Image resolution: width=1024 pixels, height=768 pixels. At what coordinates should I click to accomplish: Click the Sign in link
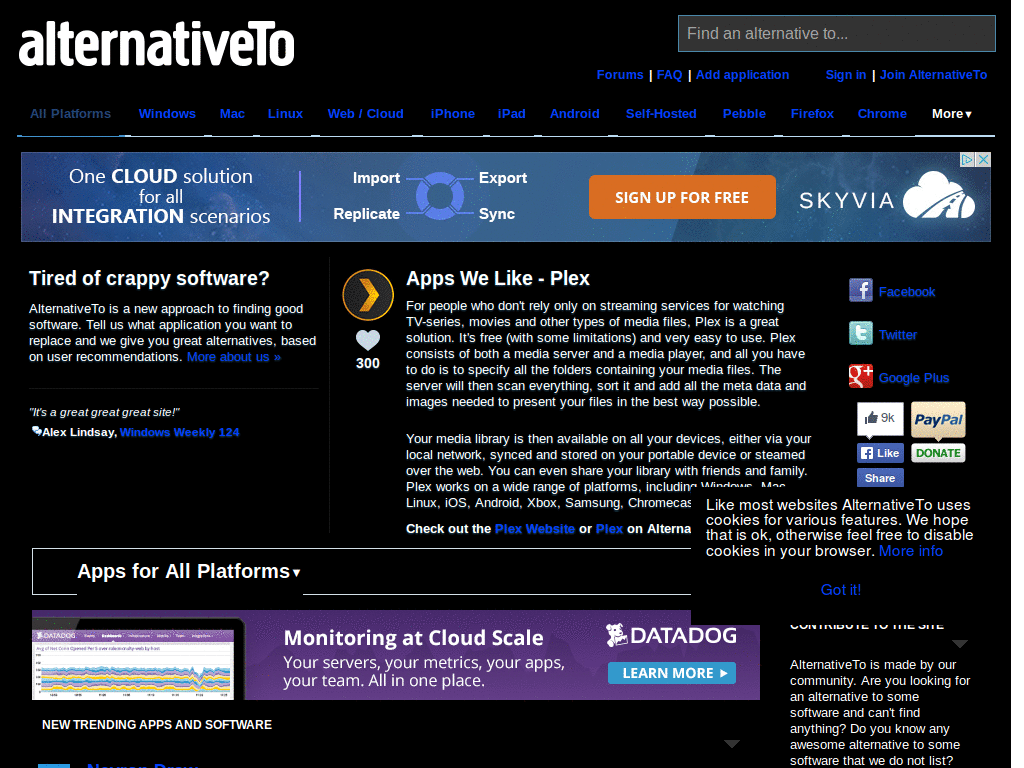coord(846,75)
